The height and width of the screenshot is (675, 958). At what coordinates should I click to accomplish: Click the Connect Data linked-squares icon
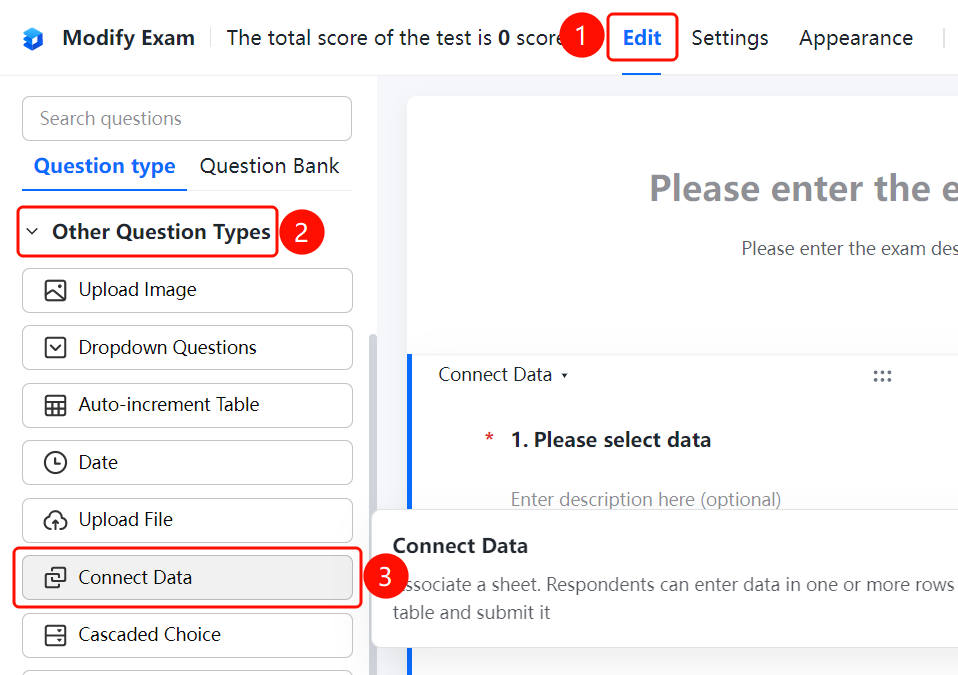55,577
